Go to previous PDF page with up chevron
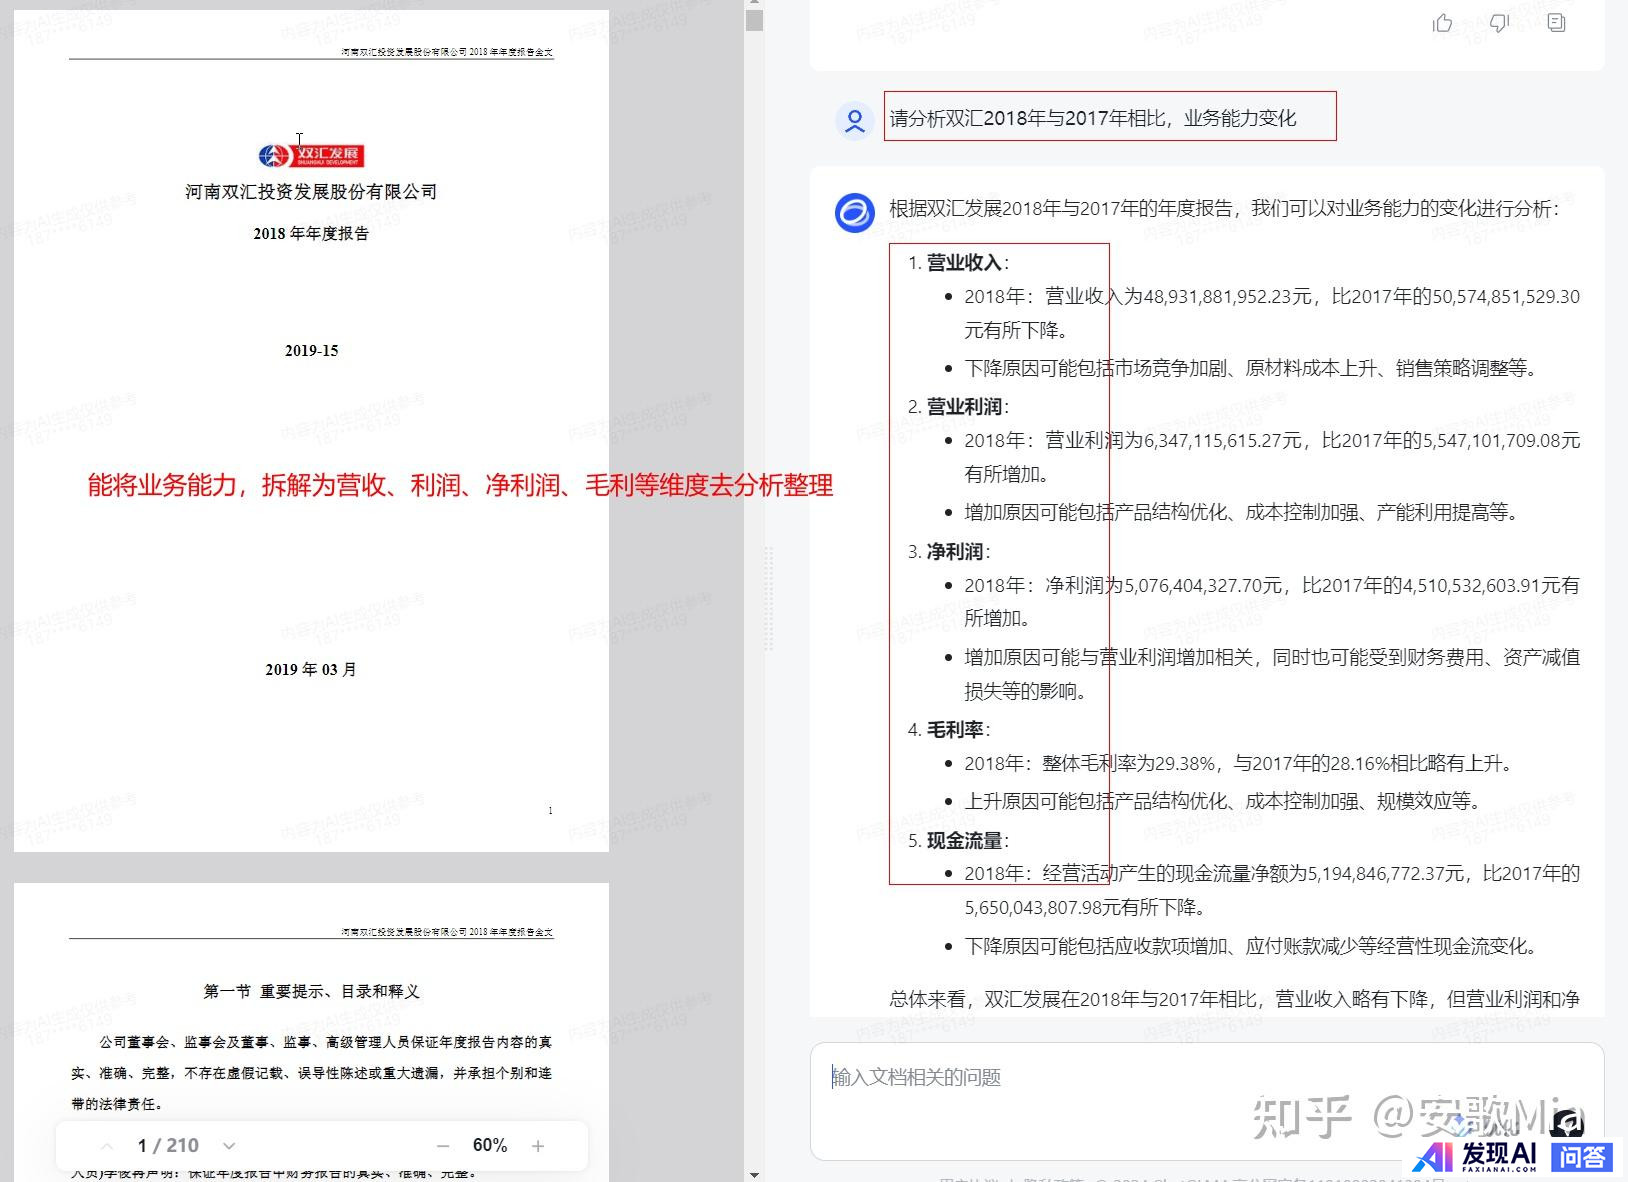This screenshot has width=1628, height=1182. tap(107, 1146)
